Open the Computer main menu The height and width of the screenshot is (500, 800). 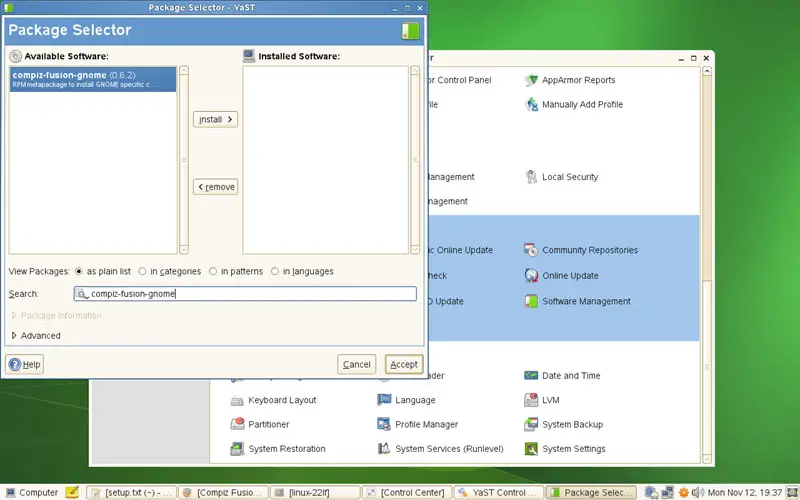click(x=32, y=492)
